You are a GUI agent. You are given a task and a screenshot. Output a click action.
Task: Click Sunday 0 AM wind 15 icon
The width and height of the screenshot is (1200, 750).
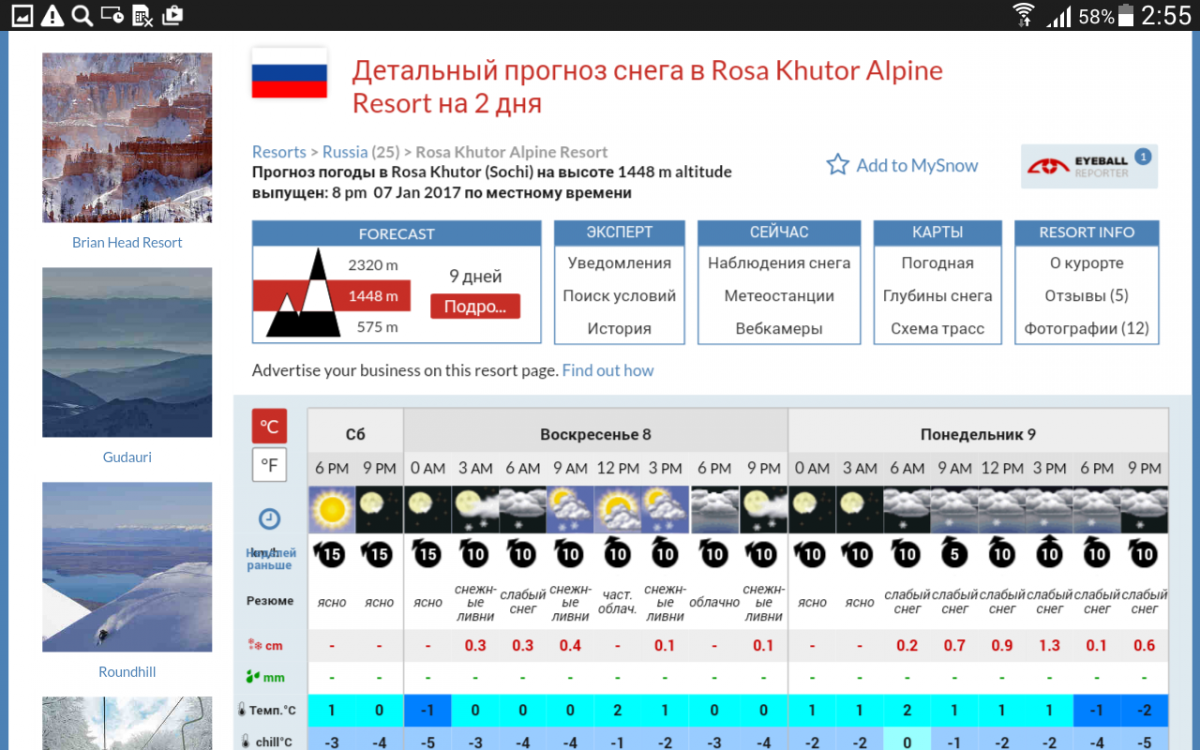tap(427, 552)
